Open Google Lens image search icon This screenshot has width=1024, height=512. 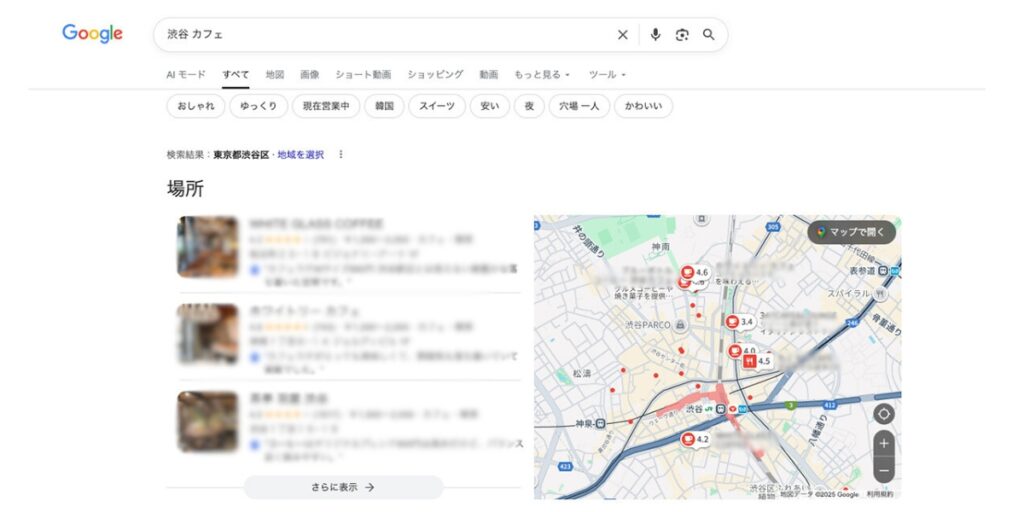[x=682, y=35]
